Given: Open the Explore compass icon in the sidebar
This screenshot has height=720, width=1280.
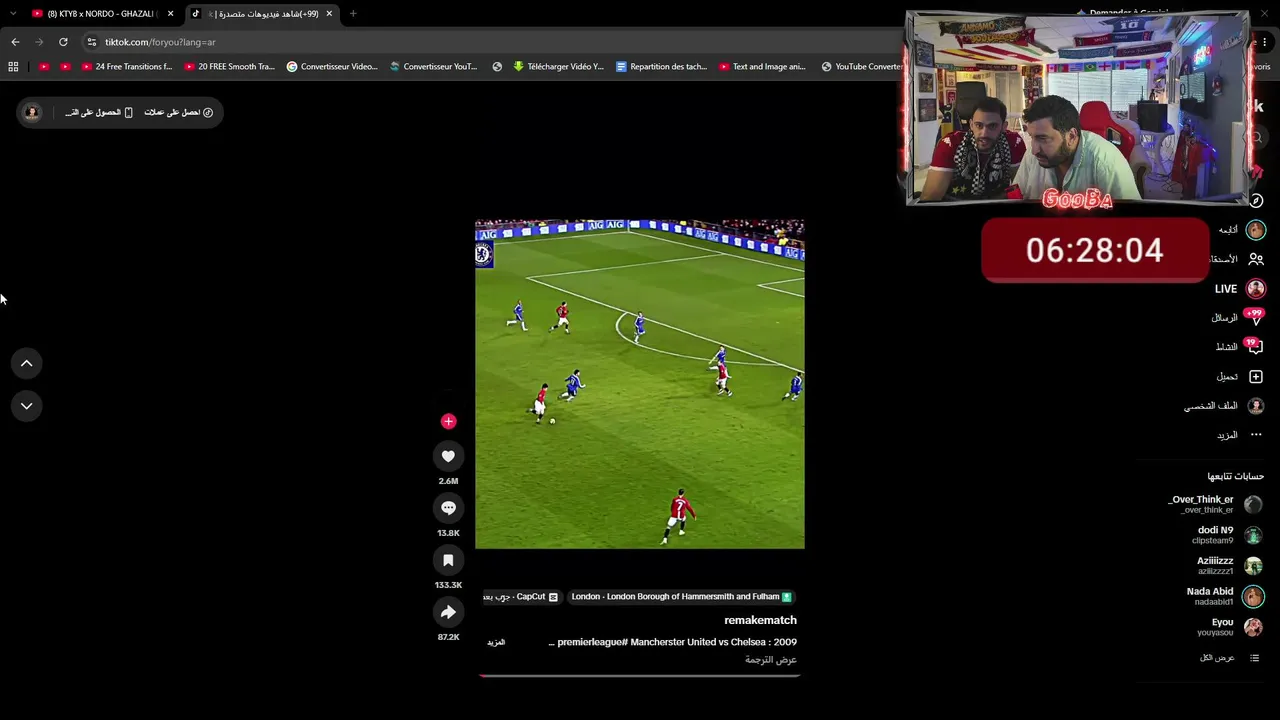Looking at the screenshot, I should tap(1257, 200).
